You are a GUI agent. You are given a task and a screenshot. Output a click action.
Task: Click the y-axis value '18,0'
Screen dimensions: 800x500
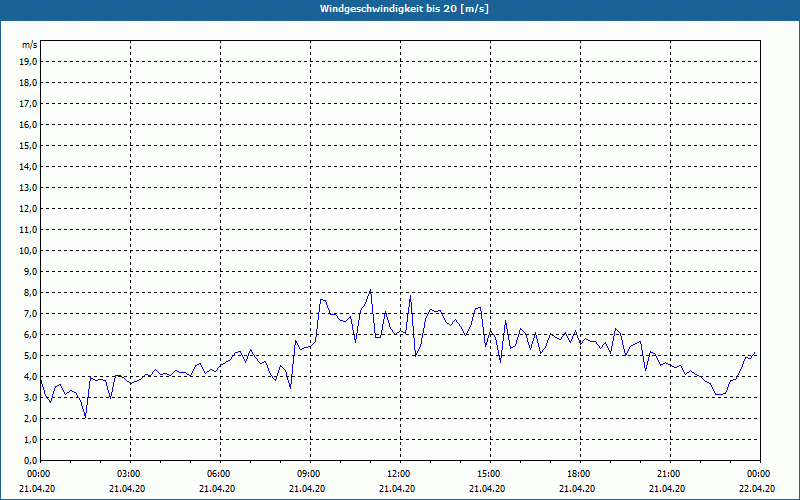pyautogui.click(x=29, y=83)
